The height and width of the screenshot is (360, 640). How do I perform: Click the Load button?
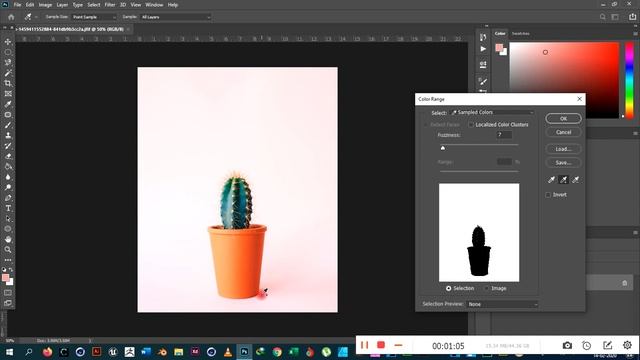point(563,149)
